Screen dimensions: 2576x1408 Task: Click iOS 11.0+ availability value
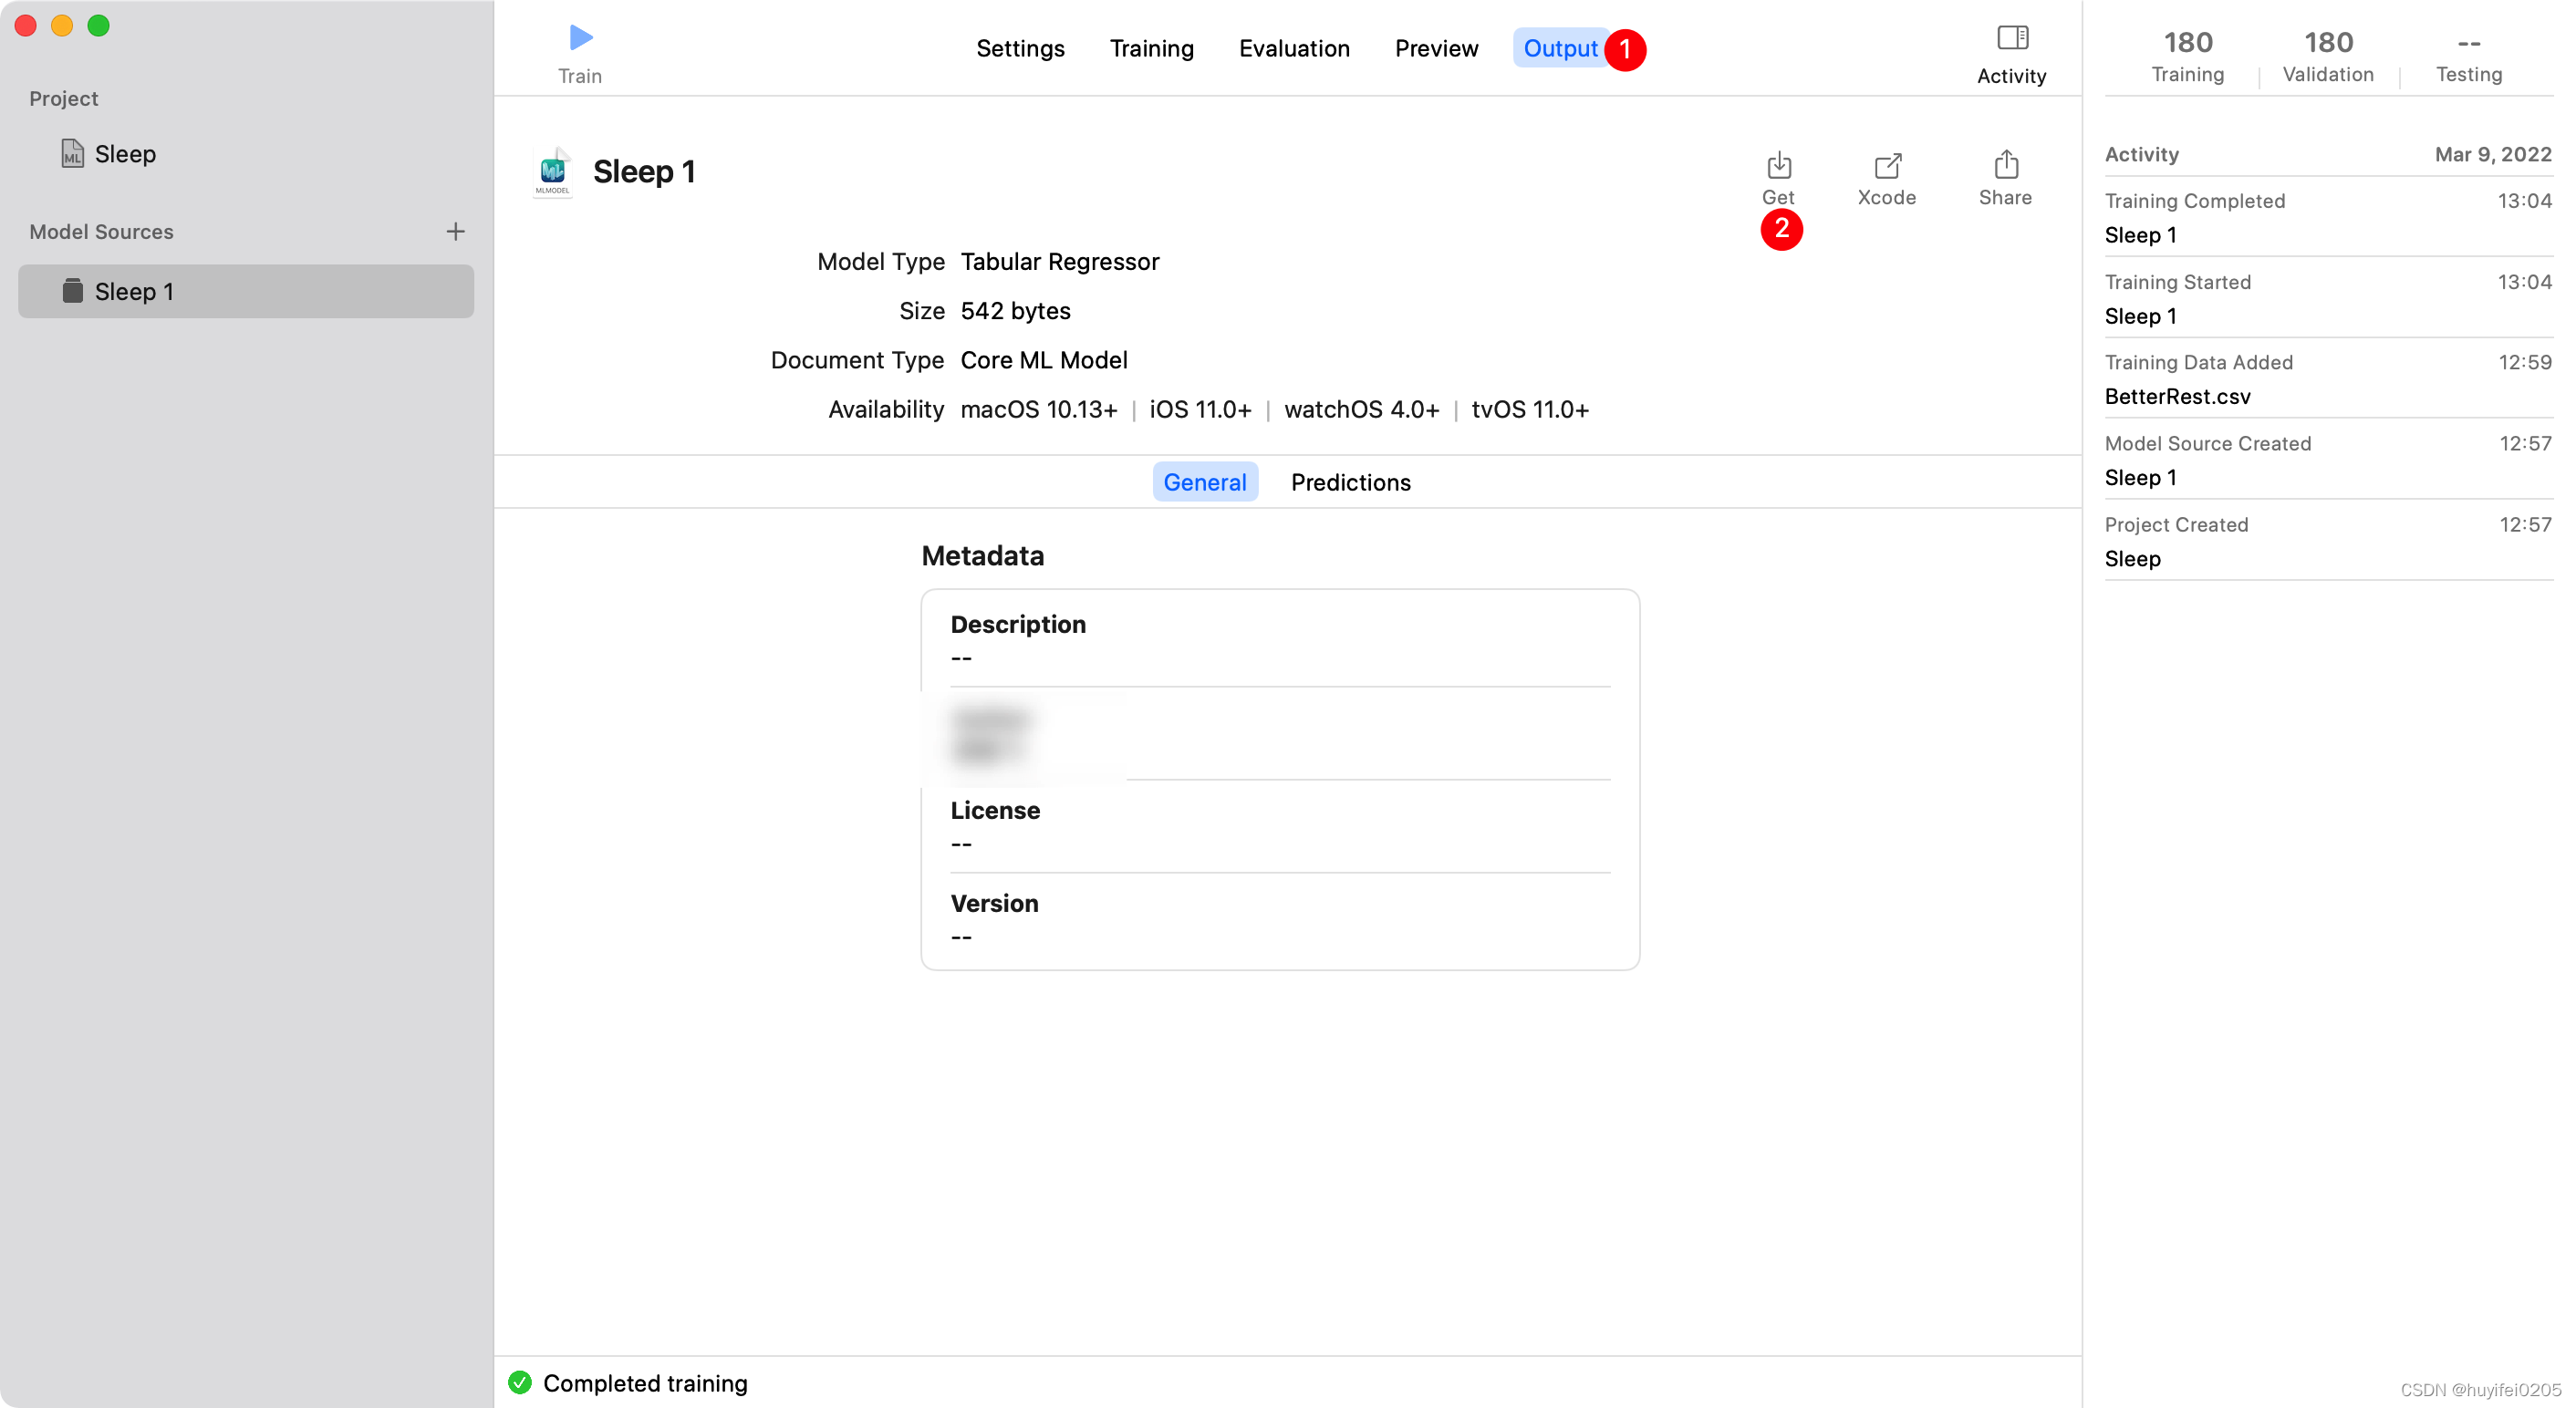(x=1200, y=409)
